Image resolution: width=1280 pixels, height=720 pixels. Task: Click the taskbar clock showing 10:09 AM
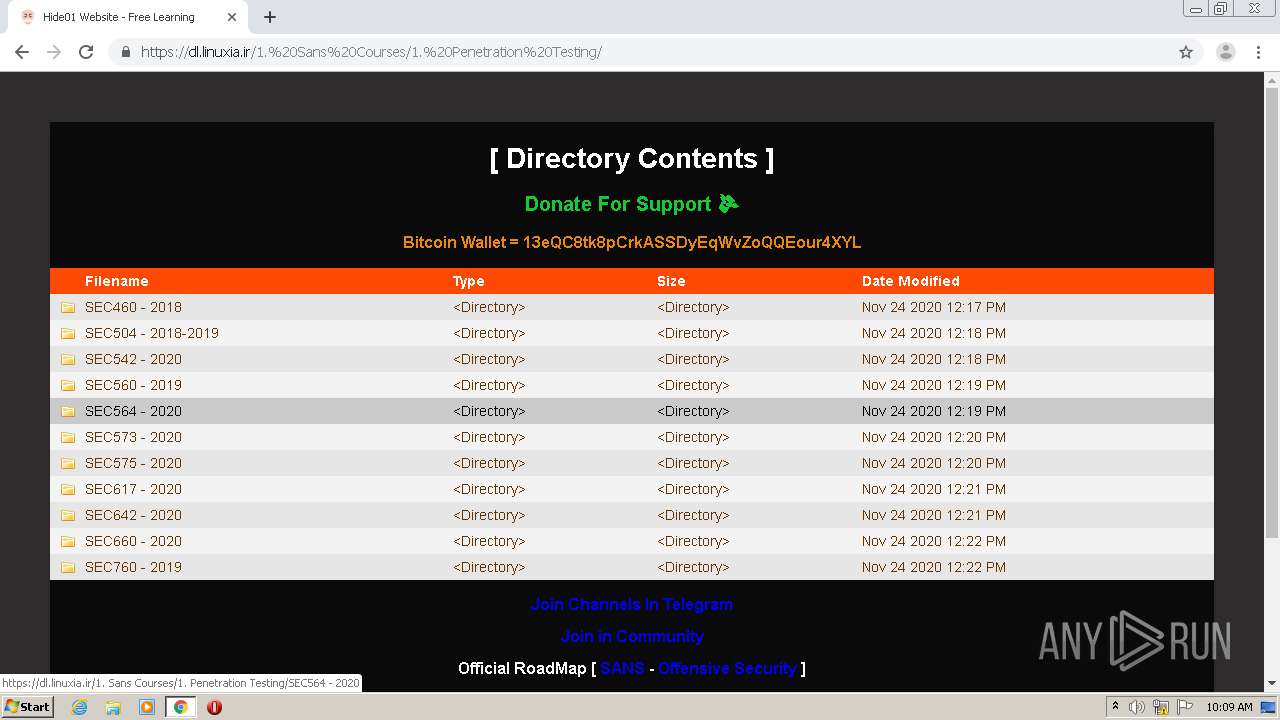[x=1229, y=707]
